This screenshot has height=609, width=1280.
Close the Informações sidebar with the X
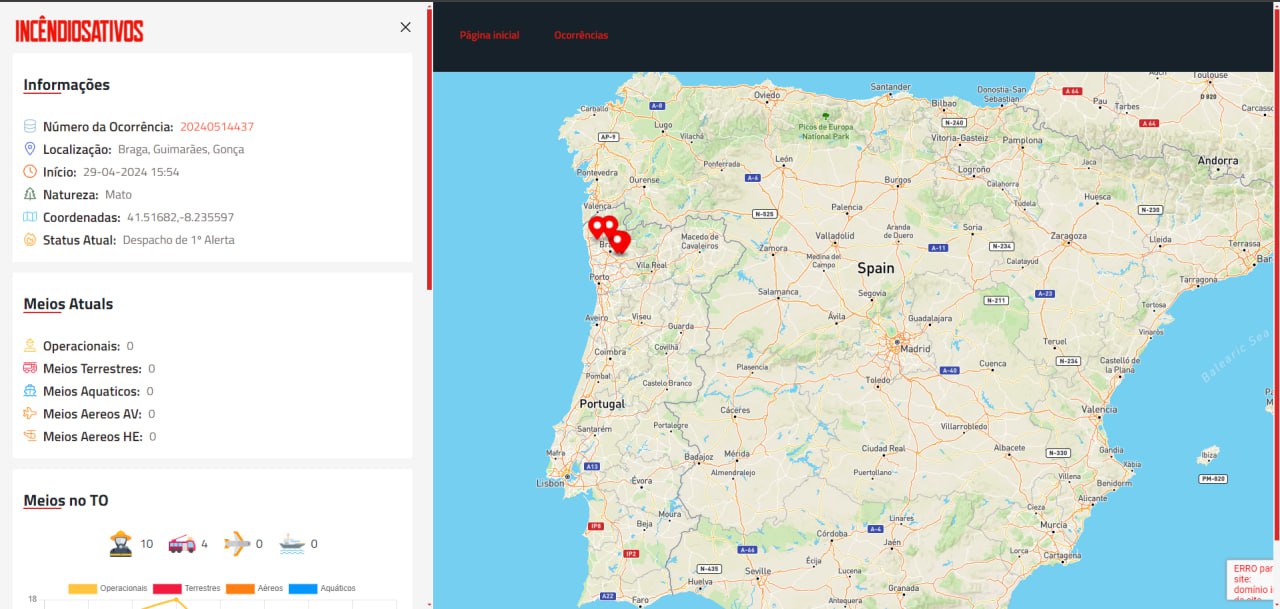[405, 27]
